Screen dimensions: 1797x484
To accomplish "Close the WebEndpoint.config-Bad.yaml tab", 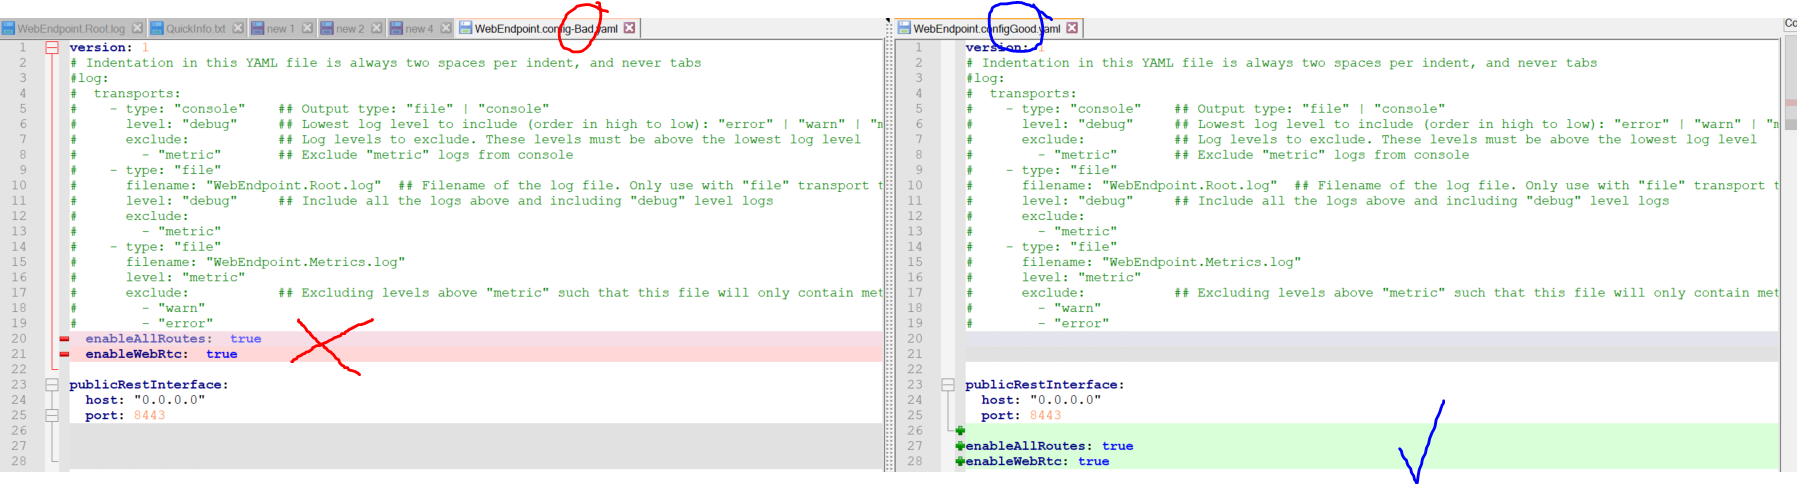I will point(629,28).
